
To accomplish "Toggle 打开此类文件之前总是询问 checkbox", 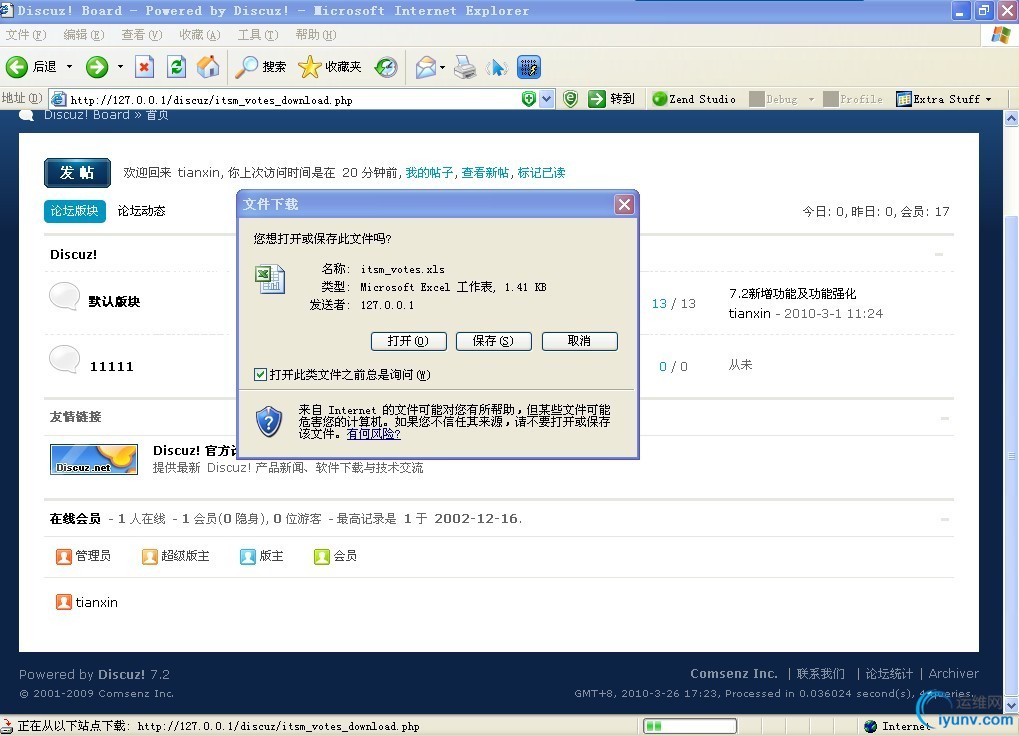I will 260,374.
